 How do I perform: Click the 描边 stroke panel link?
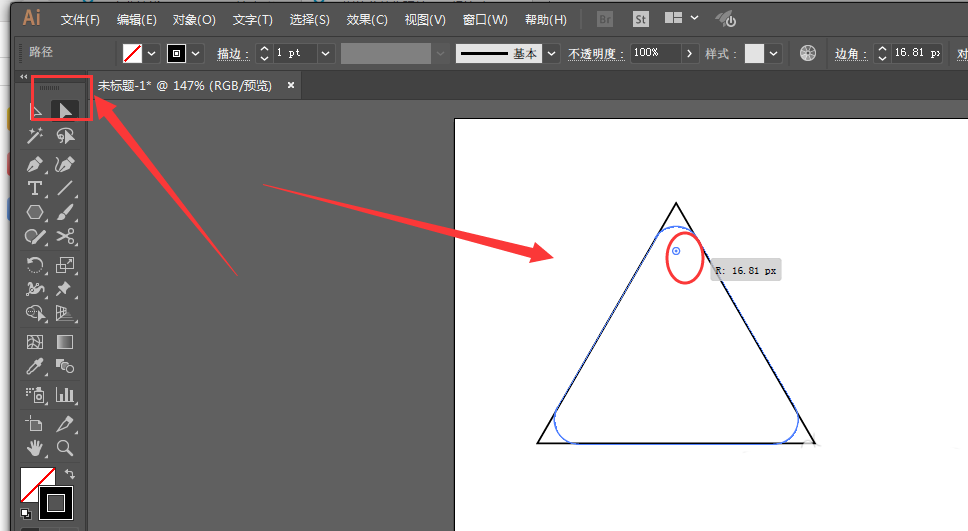[233, 54]
